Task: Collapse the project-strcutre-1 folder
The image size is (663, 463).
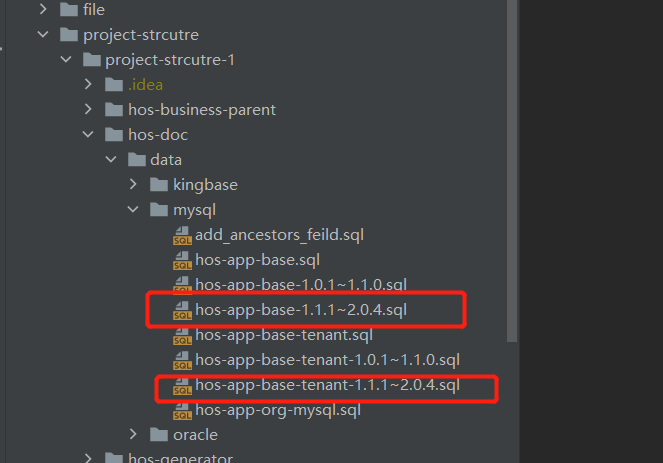Action: point(66,59)
